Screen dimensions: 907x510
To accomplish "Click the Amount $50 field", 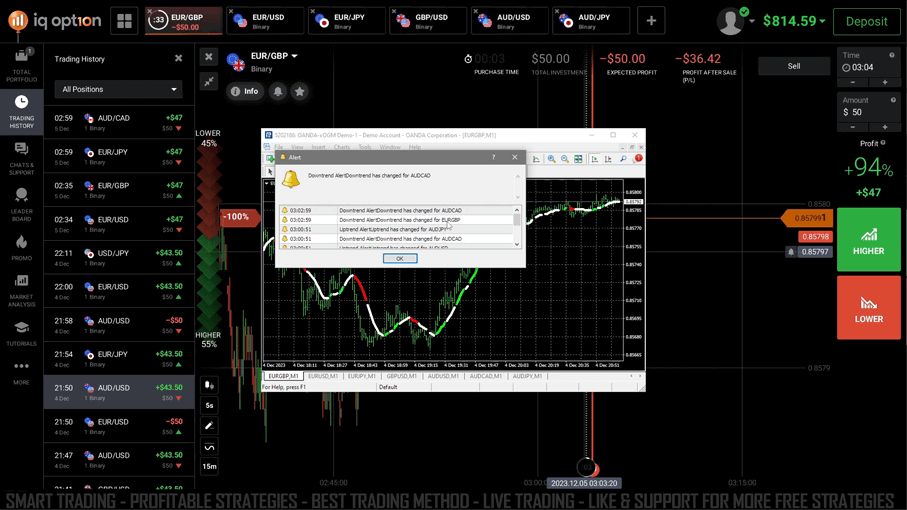I will (x=869, y=107).
